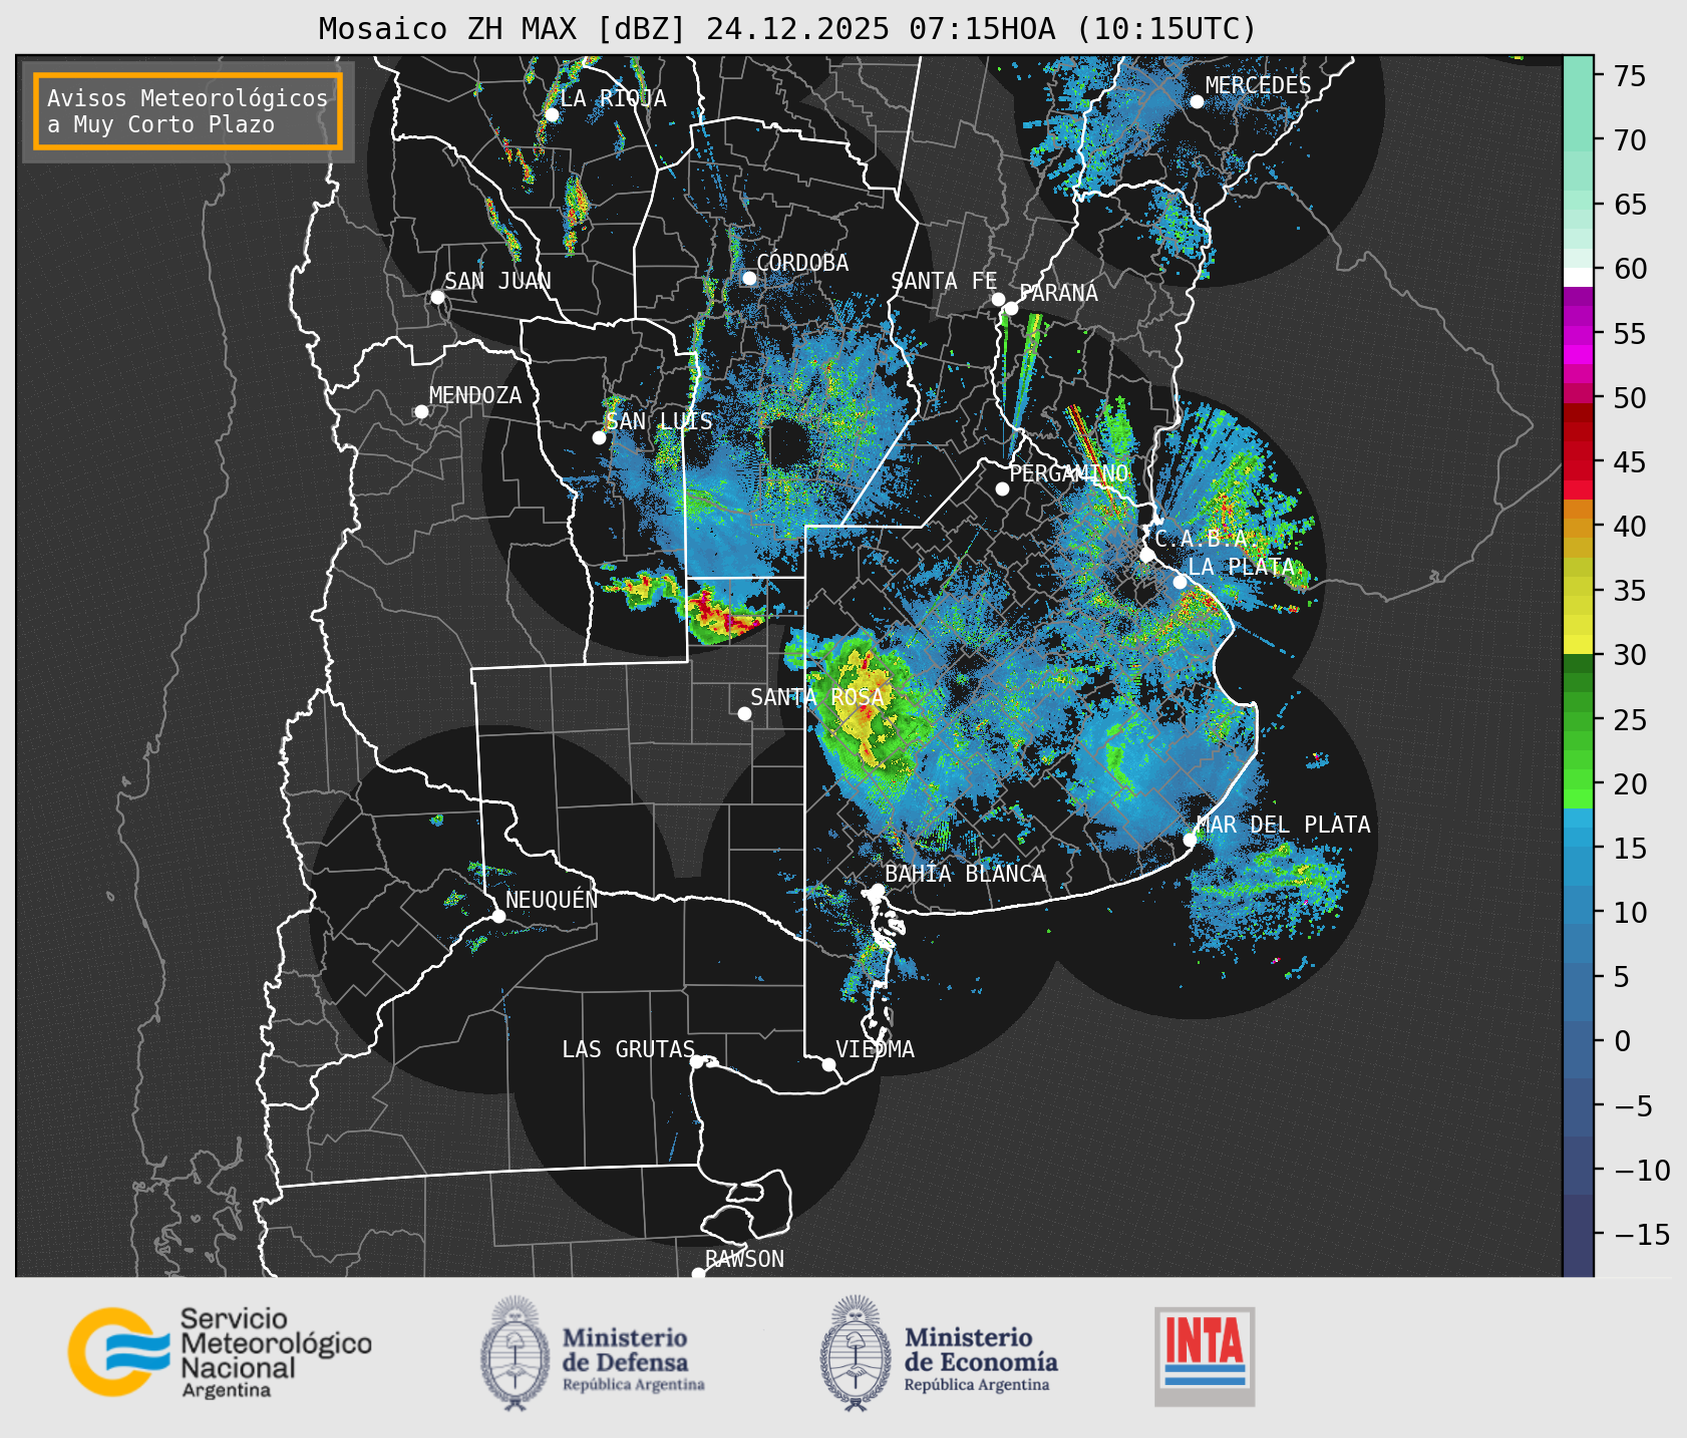Click the PERGAMINO city marker
1687x1438 pixels.
click(1002, 489)
